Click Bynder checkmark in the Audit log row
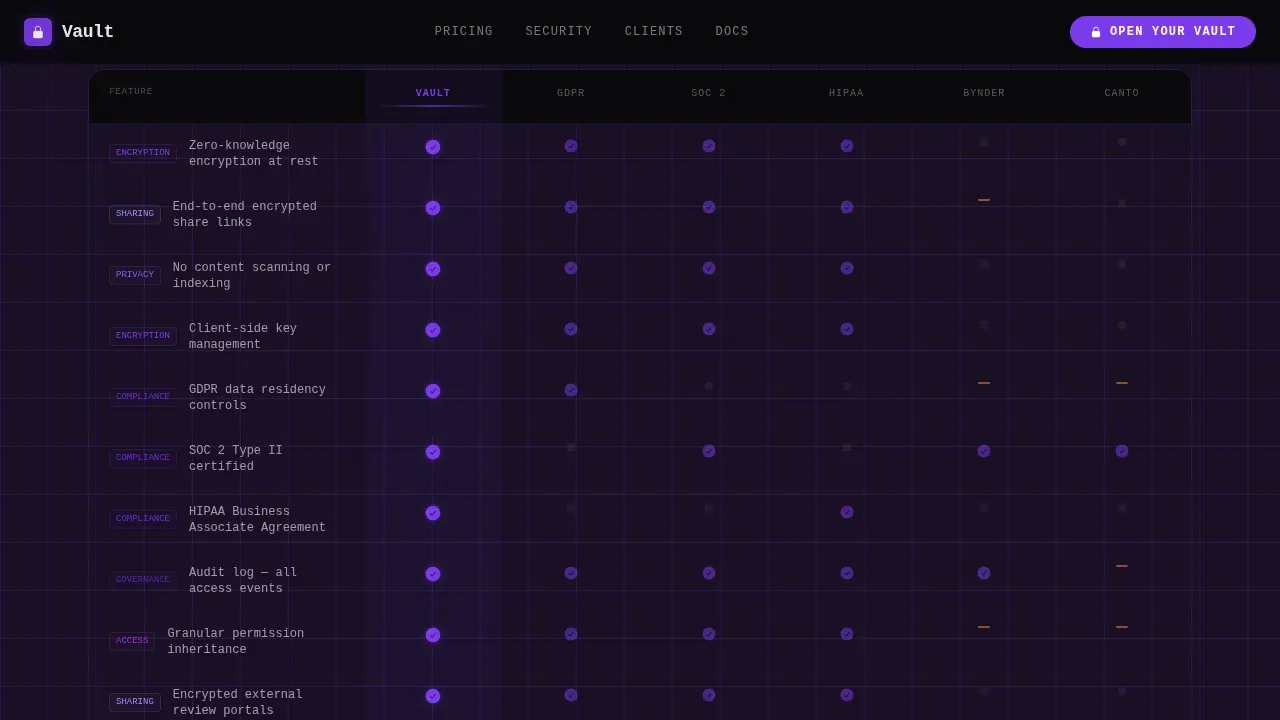 [x=984, y=573]
